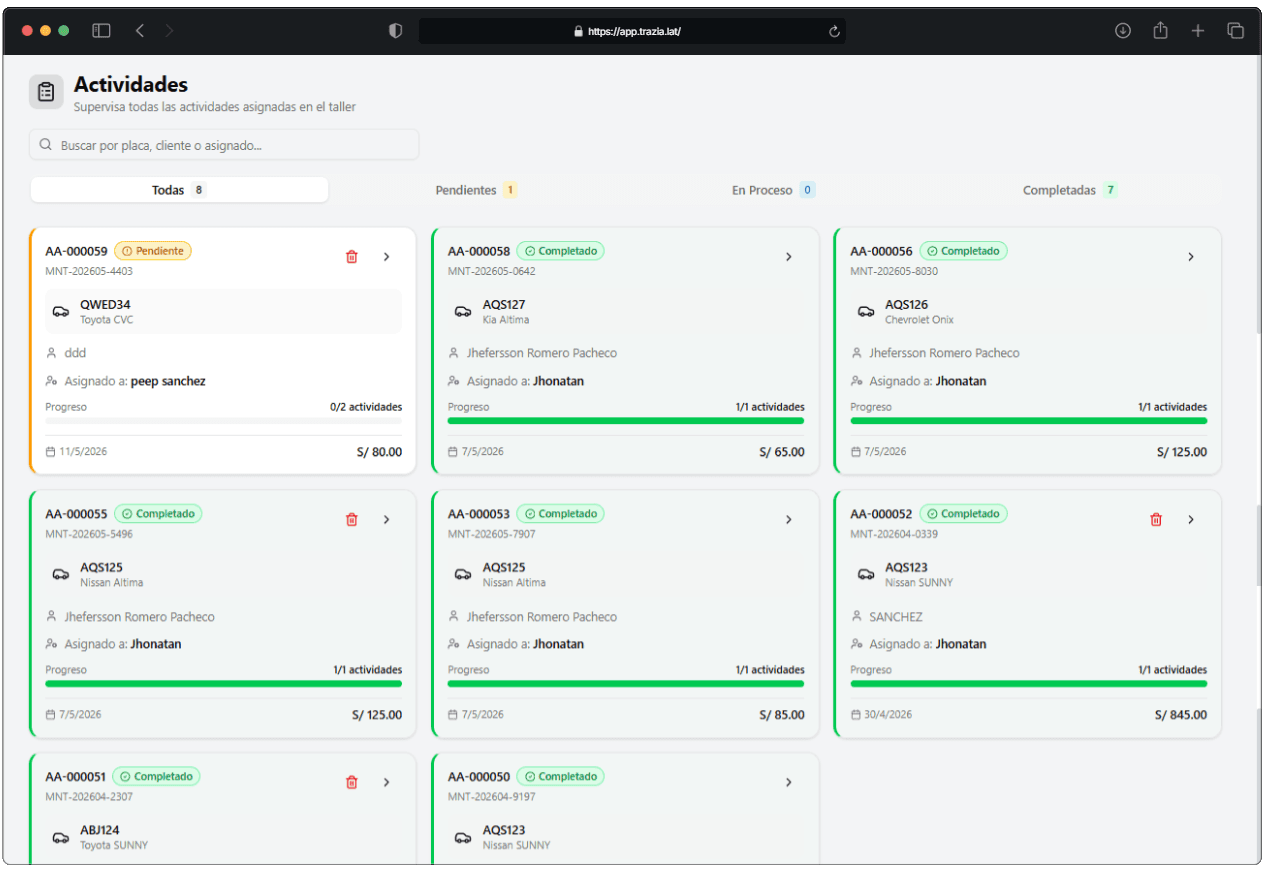Click the 0/2 actividades progress count
This screenshot has width=1270, height=869.
click(366, 407)
